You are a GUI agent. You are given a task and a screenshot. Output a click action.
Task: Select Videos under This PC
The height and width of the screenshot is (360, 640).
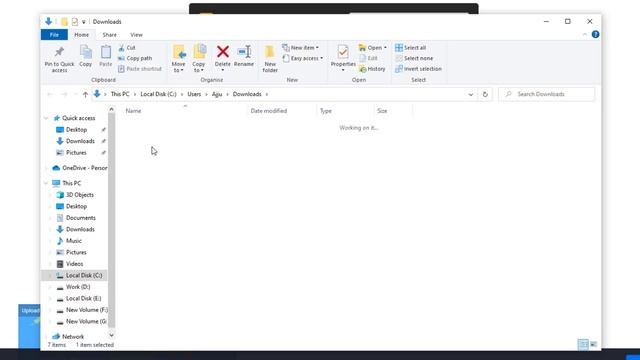point(74,264)
